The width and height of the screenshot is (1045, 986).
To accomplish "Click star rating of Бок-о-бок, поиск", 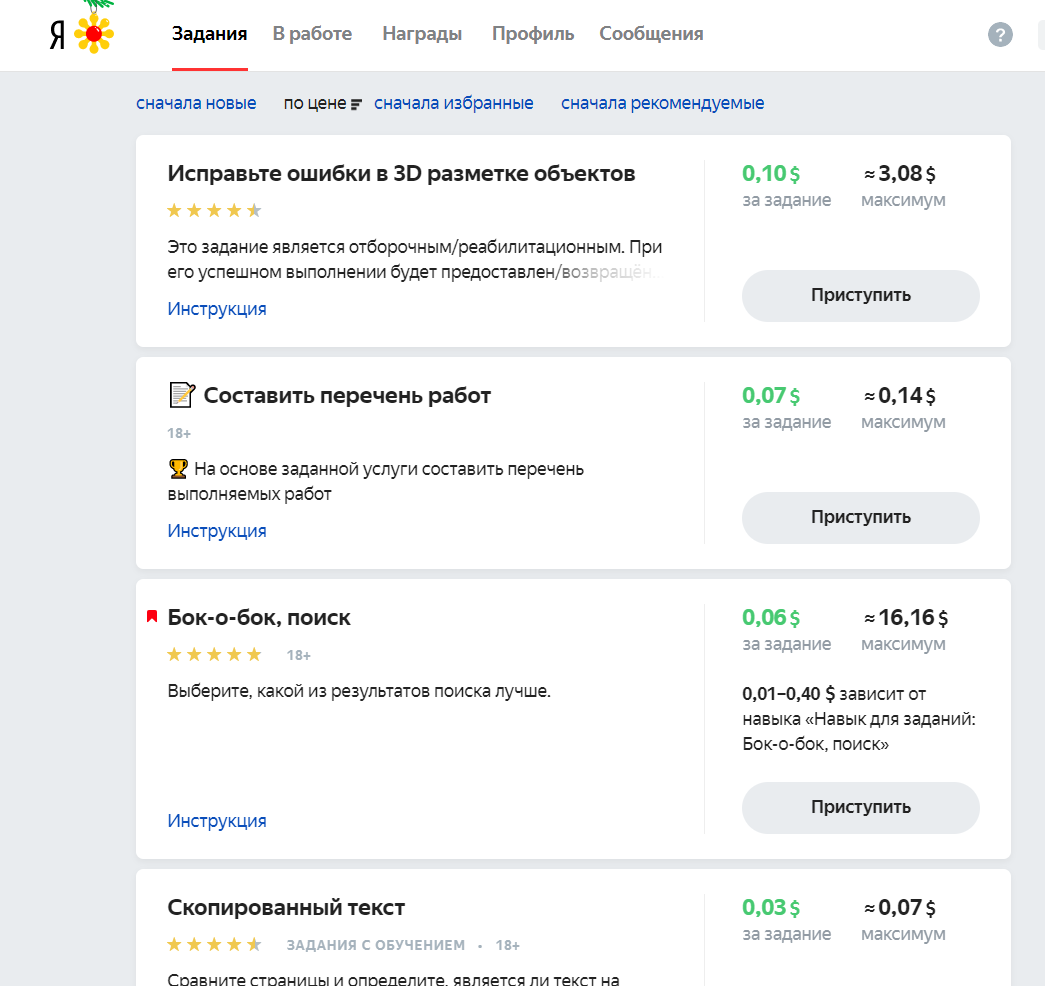I will click(214, 655).
